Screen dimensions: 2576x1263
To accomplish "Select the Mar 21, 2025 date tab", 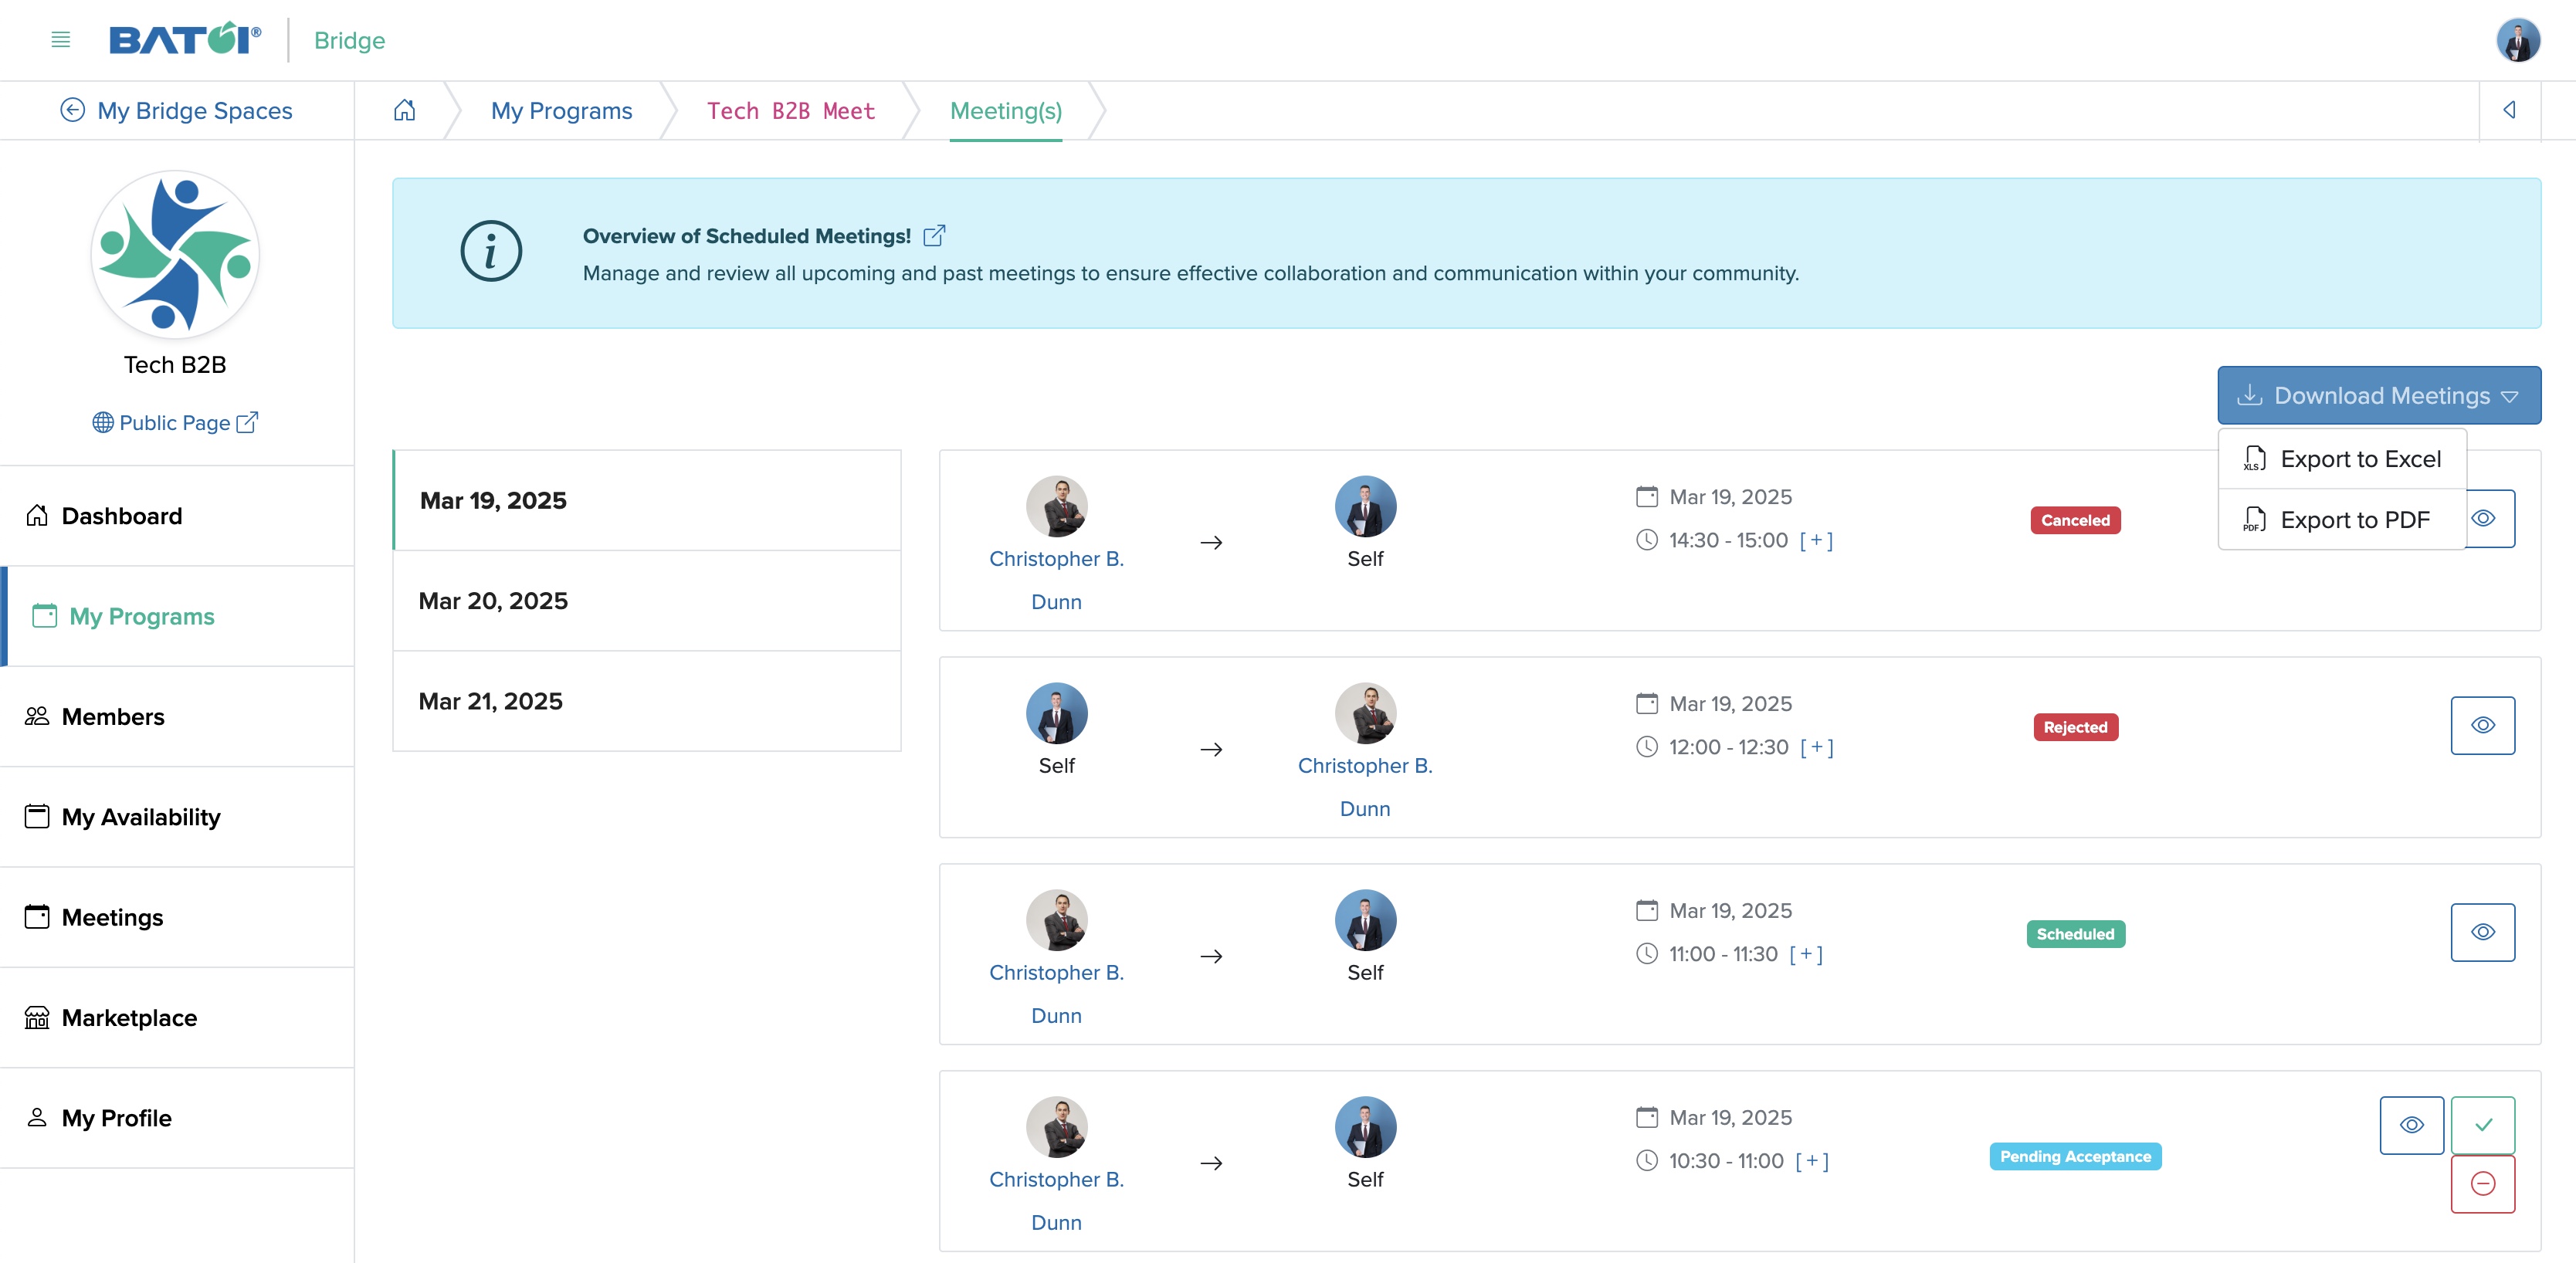I will pyautogui.click(x=647, y=701).
